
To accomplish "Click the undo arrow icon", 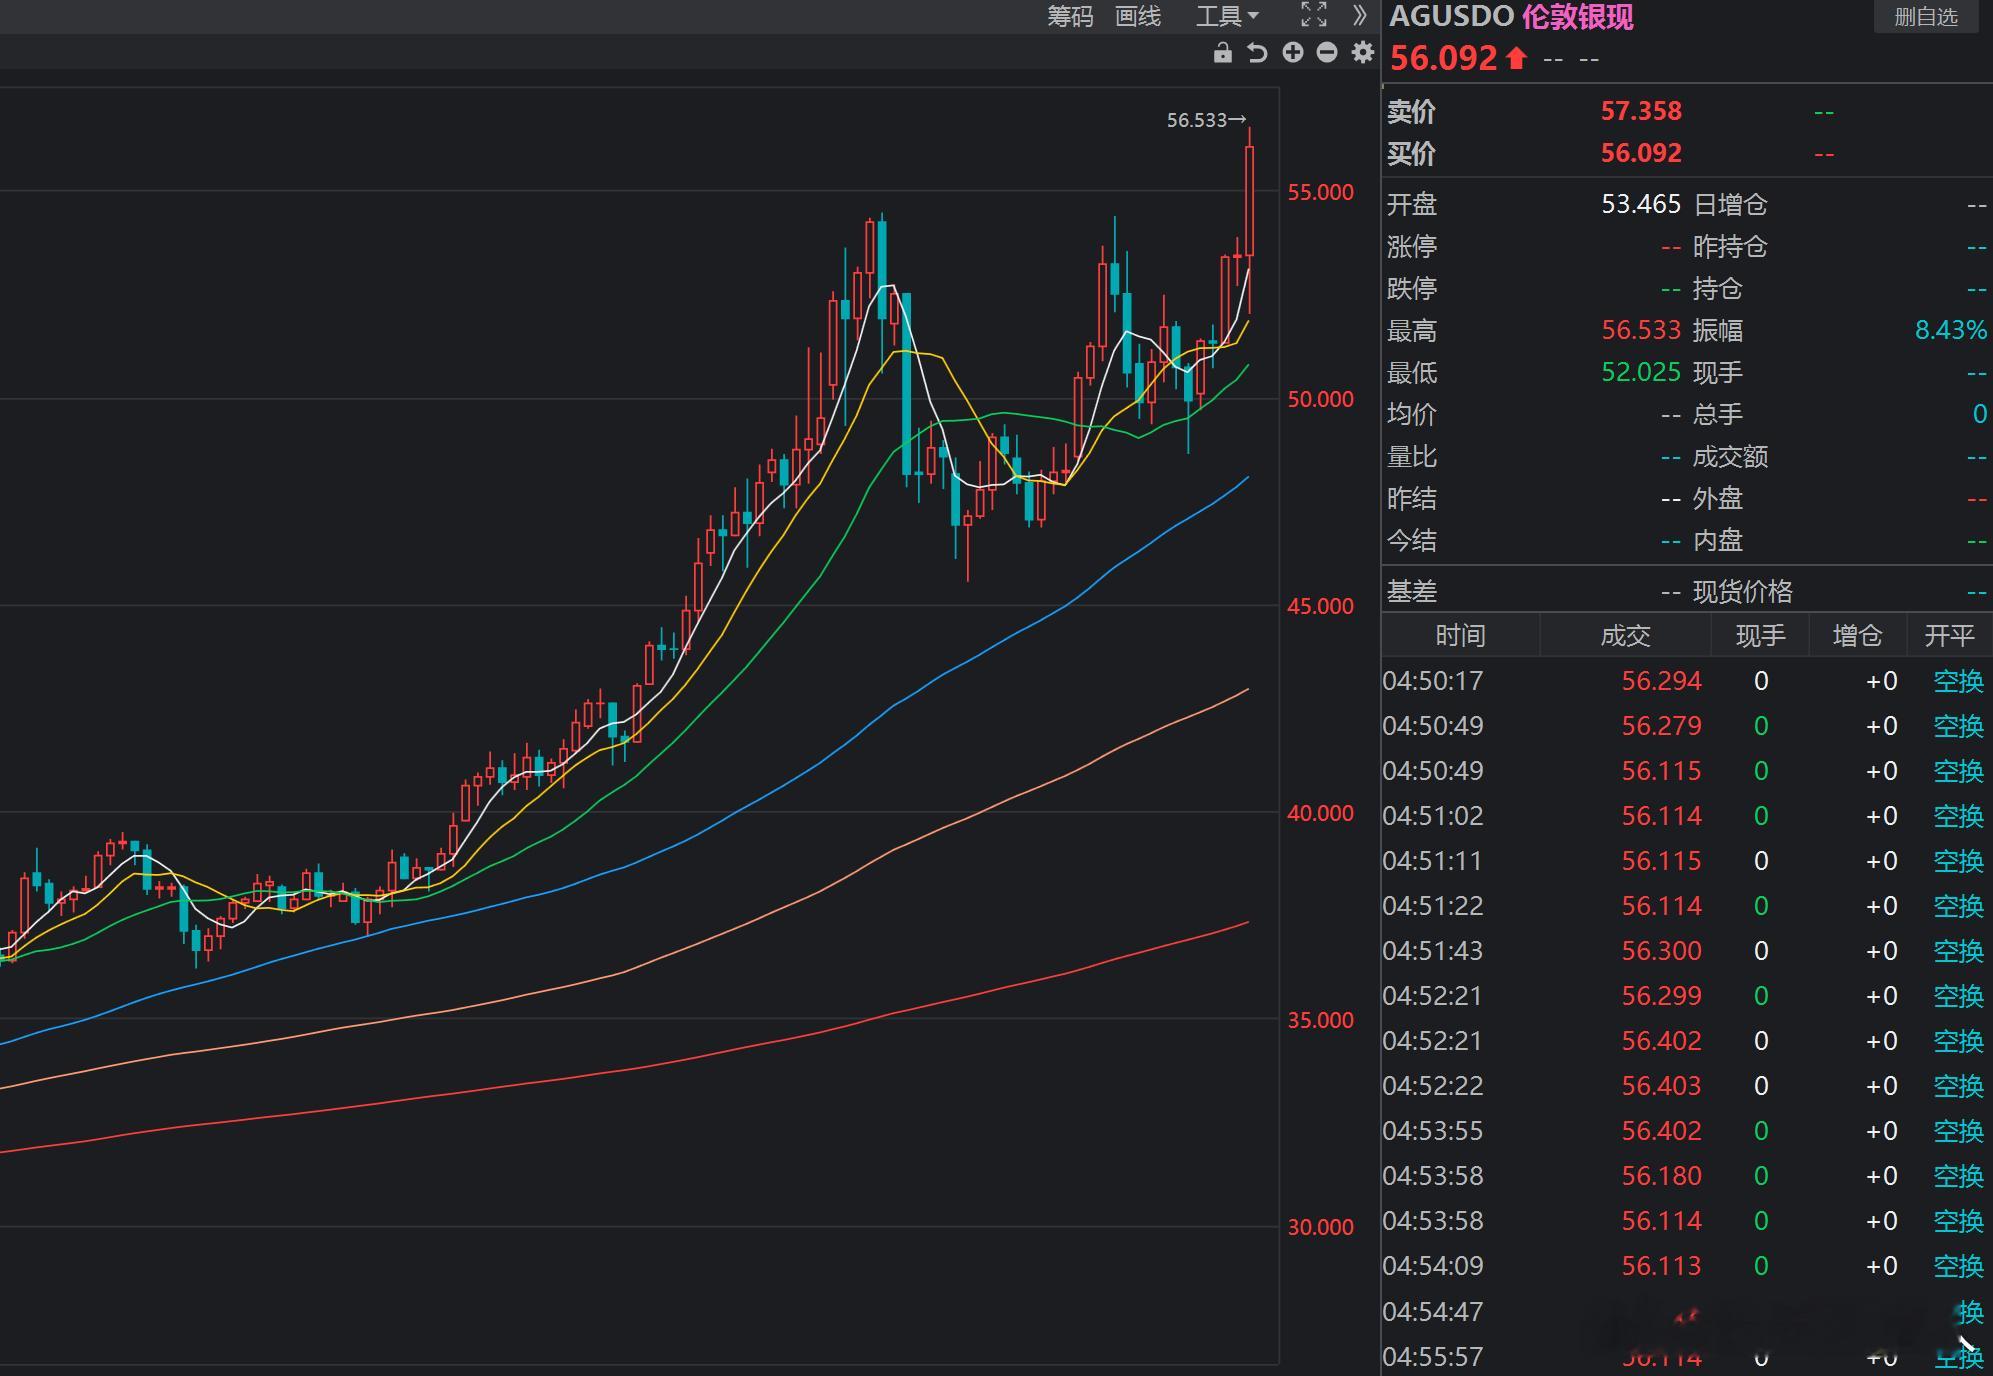I will point(1257,53).
